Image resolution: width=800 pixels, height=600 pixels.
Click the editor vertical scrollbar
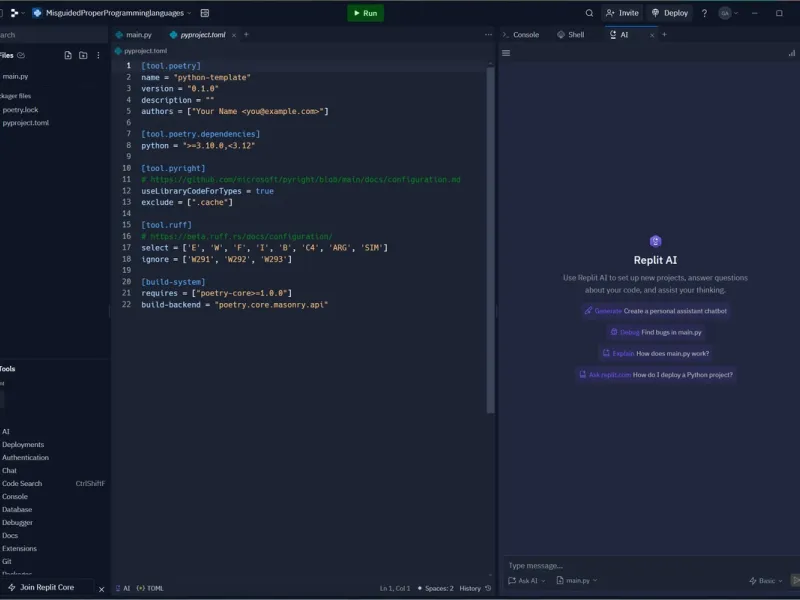pyautogui.click(x=490, y=240)
